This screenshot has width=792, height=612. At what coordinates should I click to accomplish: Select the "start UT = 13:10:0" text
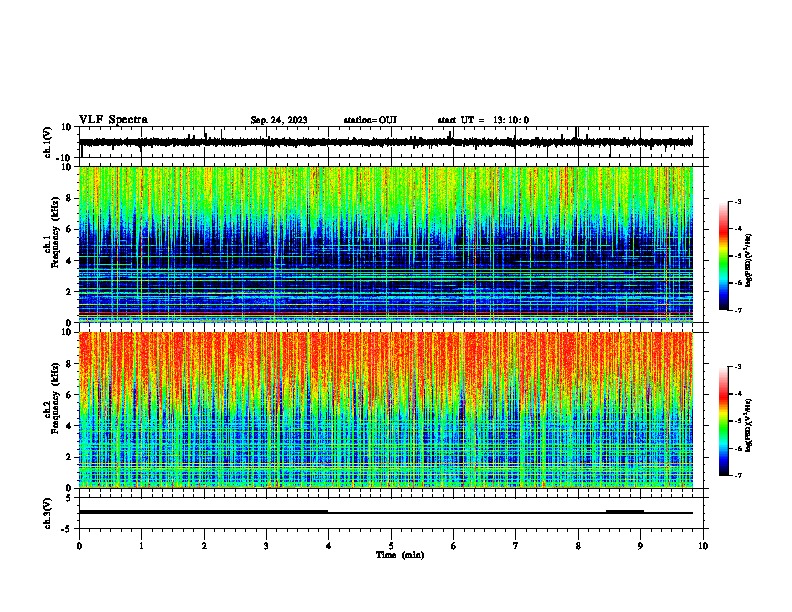483,120
